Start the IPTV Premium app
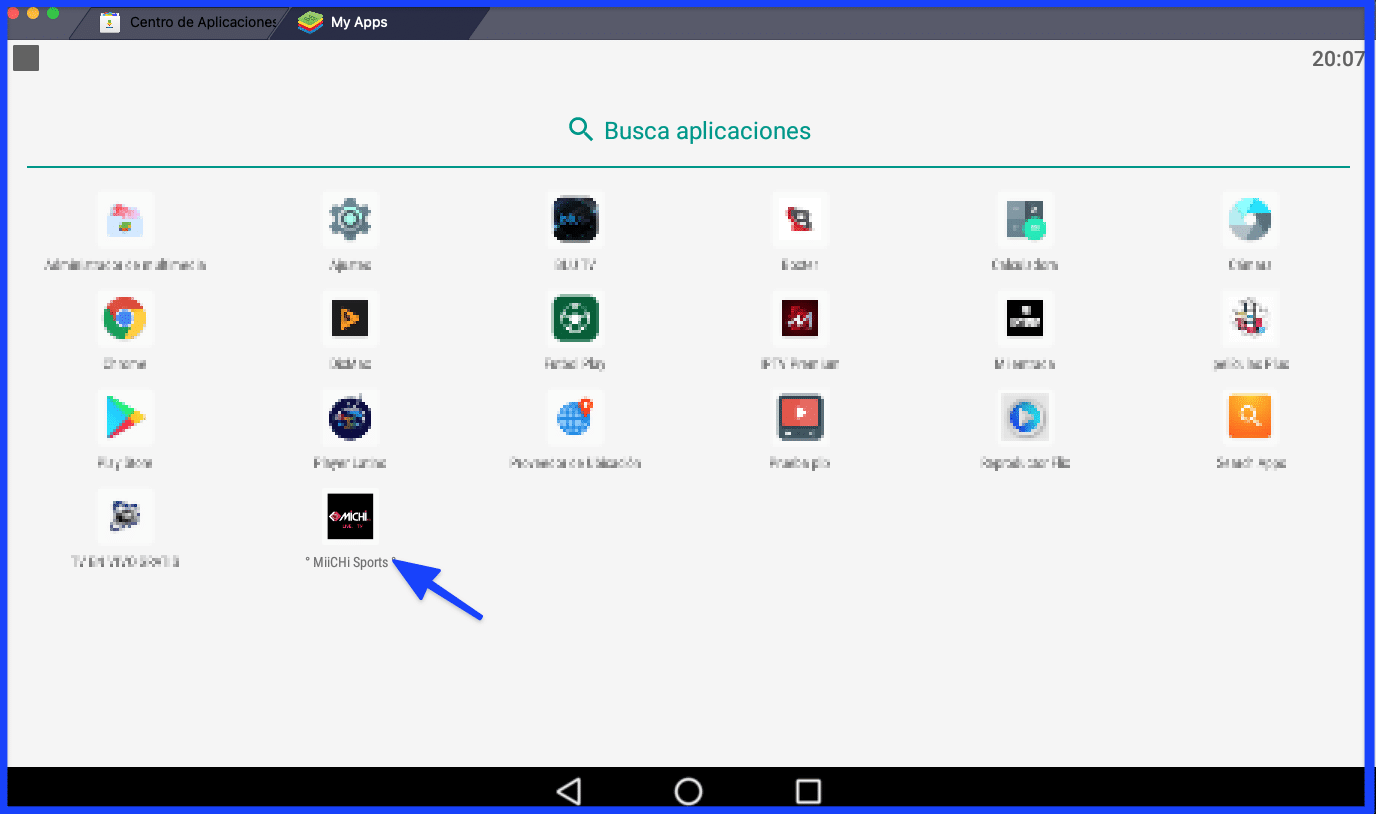The height and width of the screenshot is (814, 1376). pyautogui.click(x=800, y=318)
